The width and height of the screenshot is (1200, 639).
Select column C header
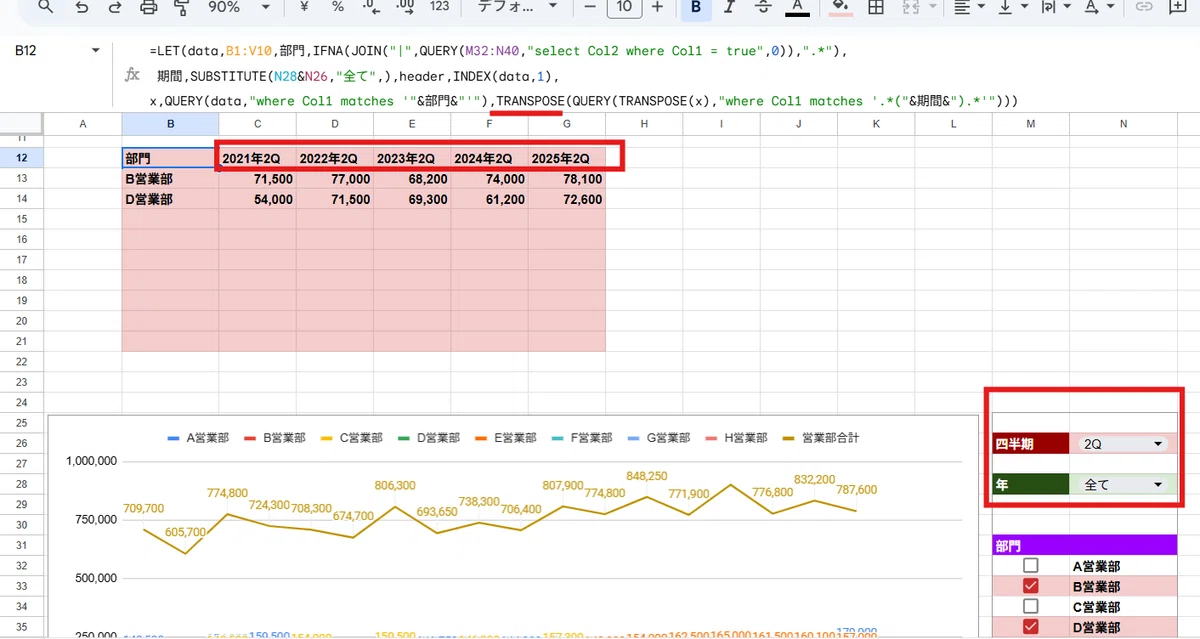pyautogui.click(x=258, y=124)
